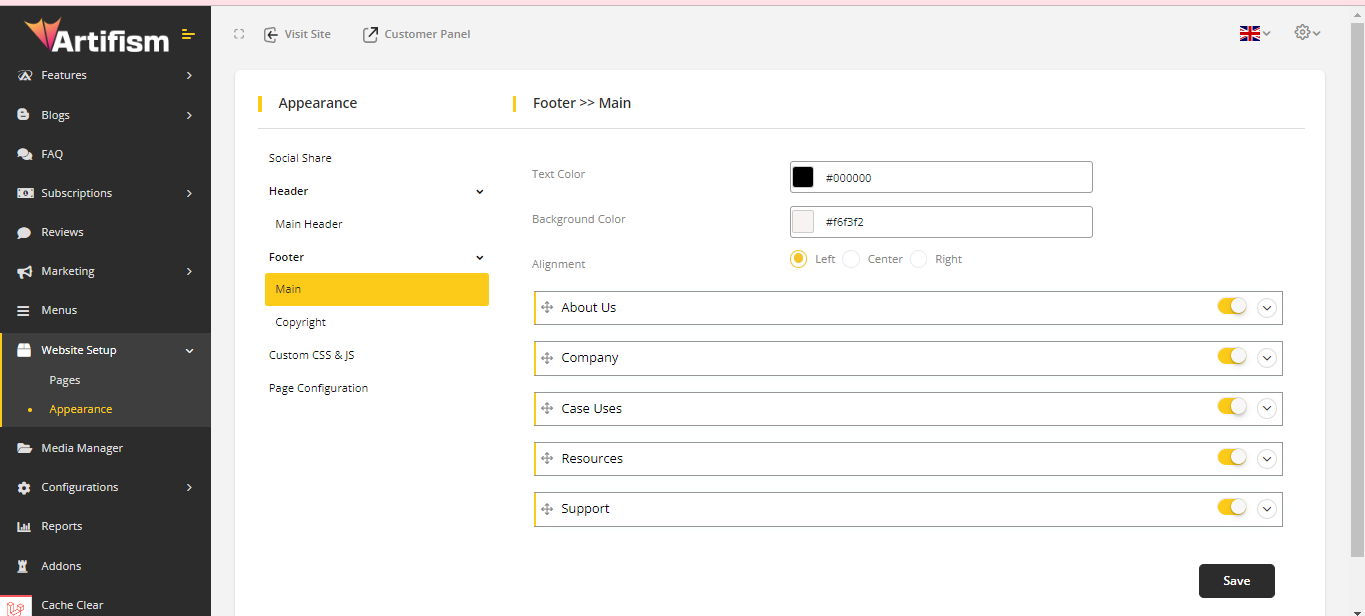Click the fullscreen toggle icon in top bar
The height and width of the screenshot is (616, 1365).
239,34
